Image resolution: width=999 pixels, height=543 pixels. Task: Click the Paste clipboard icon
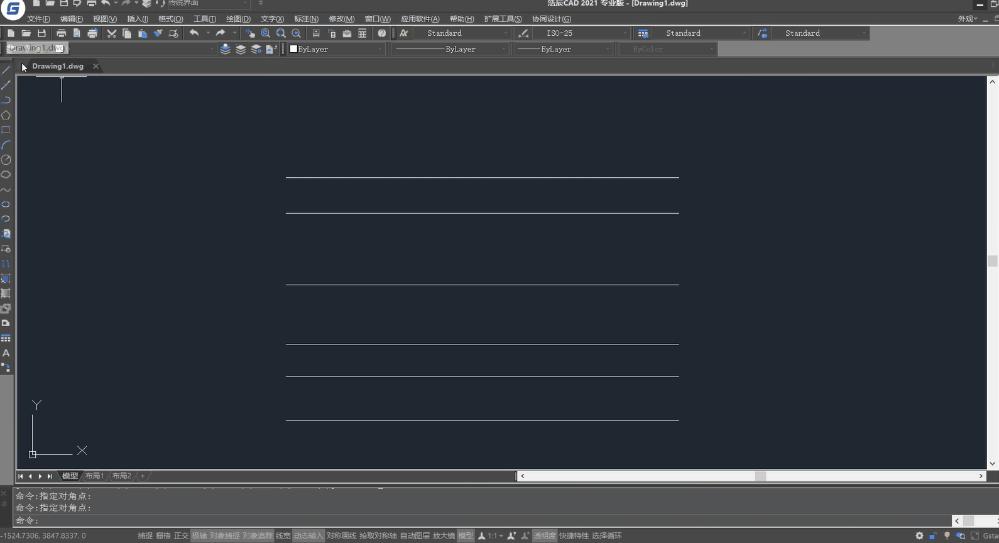[142, 33]
